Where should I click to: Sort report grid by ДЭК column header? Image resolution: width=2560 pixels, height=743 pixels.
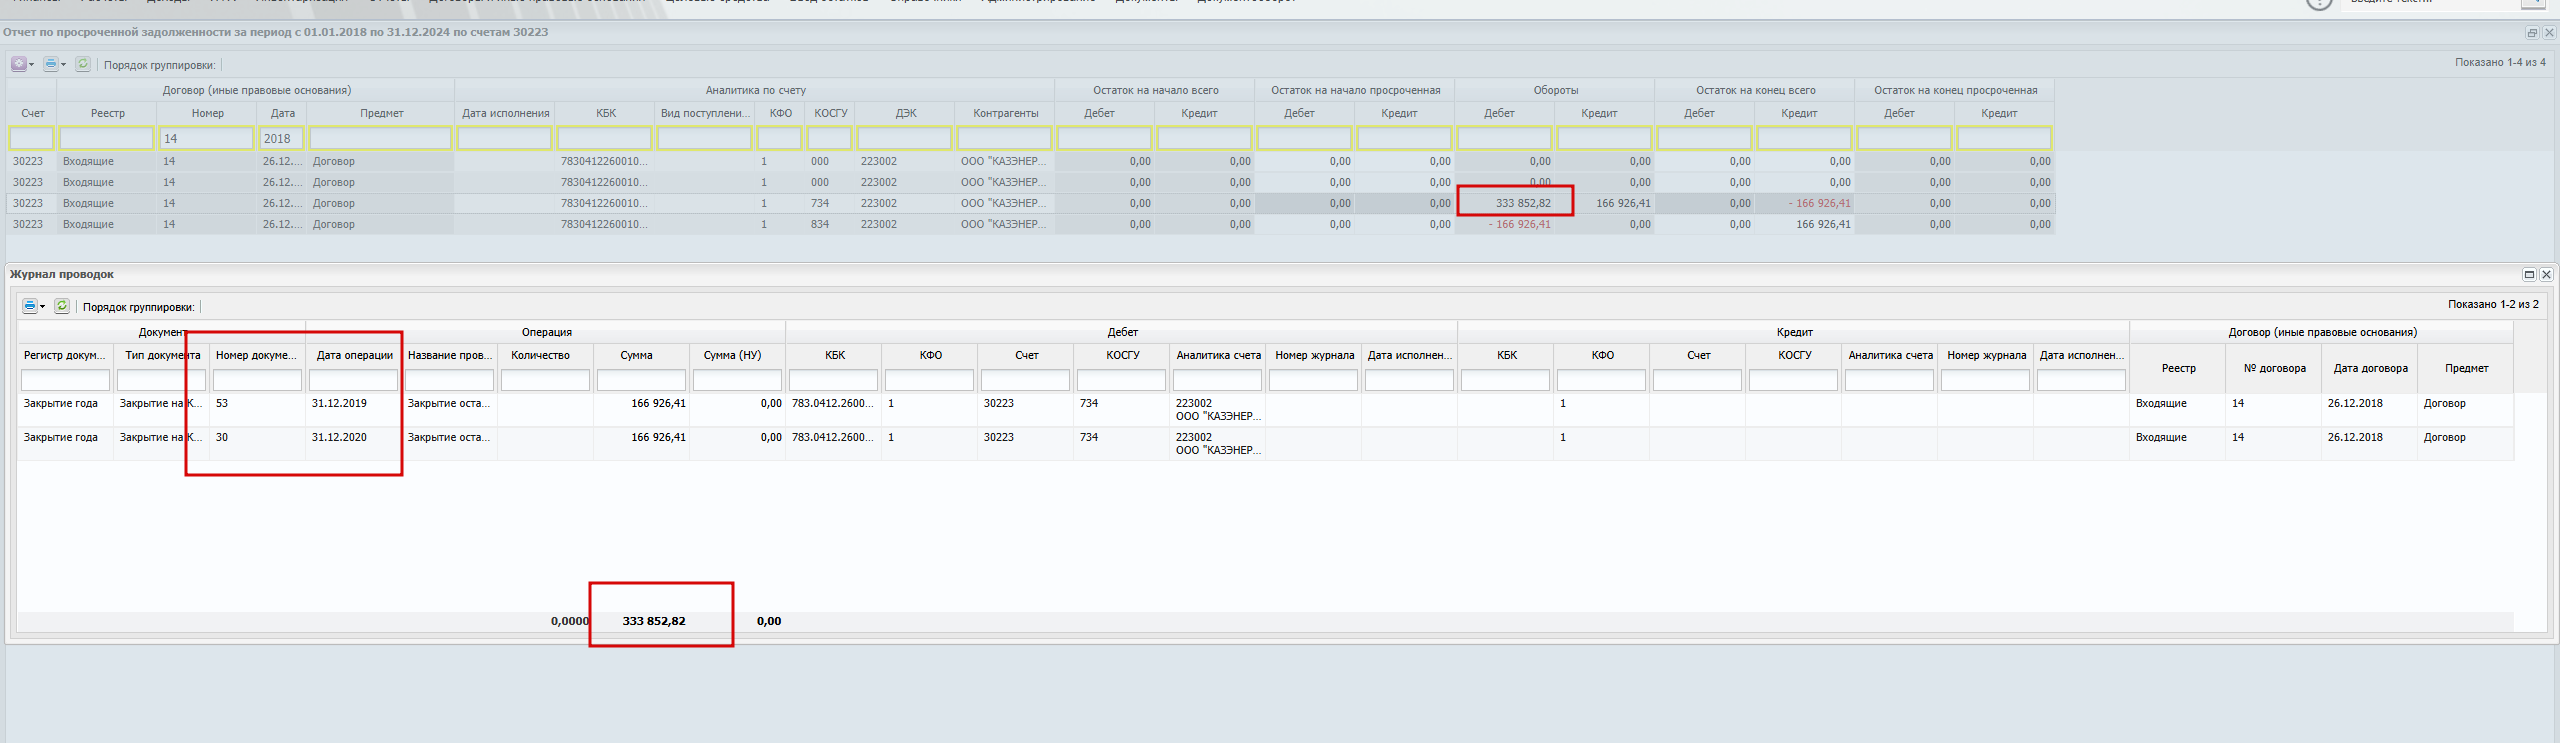point(906,113)
